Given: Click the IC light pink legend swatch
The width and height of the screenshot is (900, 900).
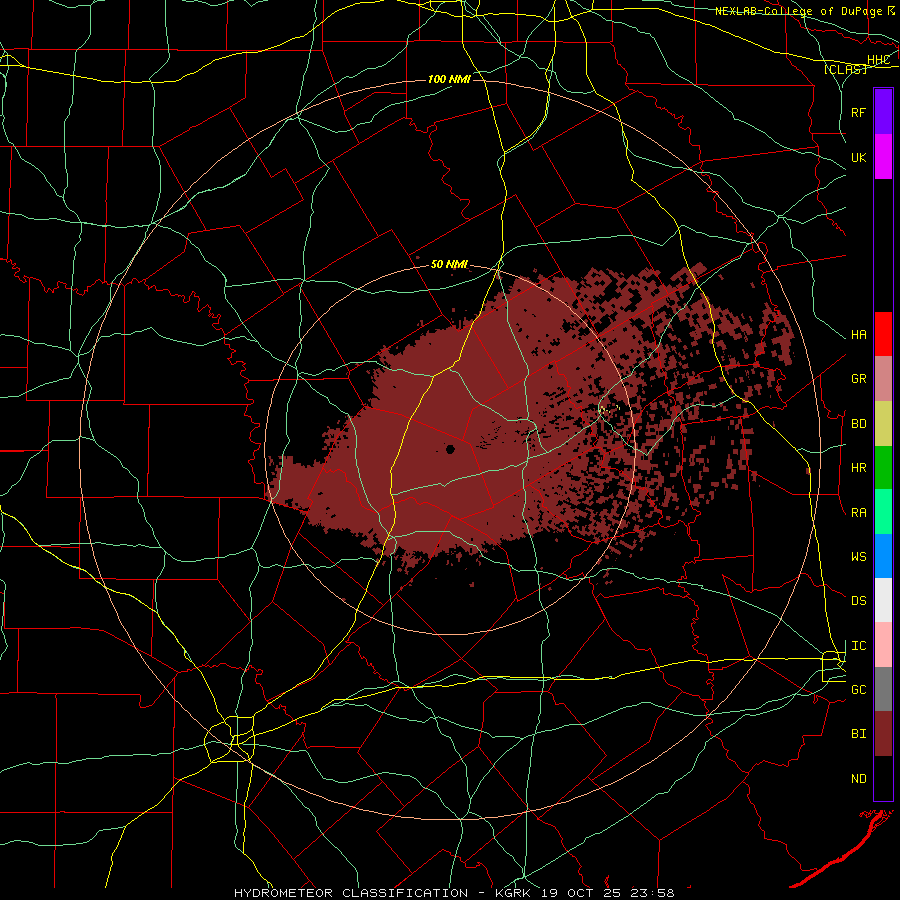Looking at the screenshot, I should pos(883,645).
